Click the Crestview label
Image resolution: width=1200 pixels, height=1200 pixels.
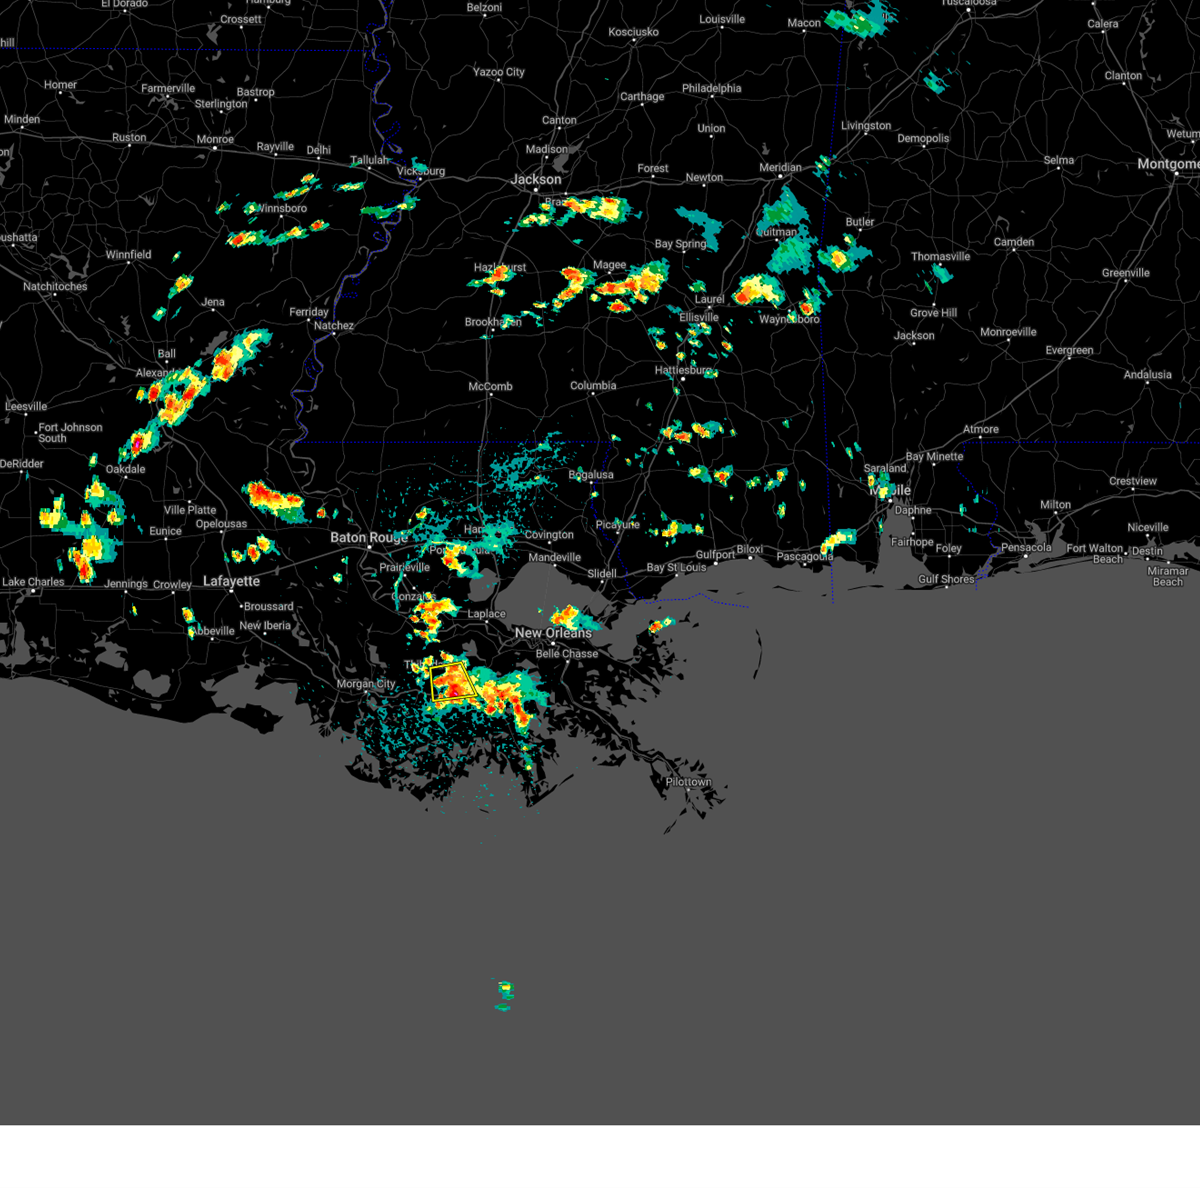1133,482
